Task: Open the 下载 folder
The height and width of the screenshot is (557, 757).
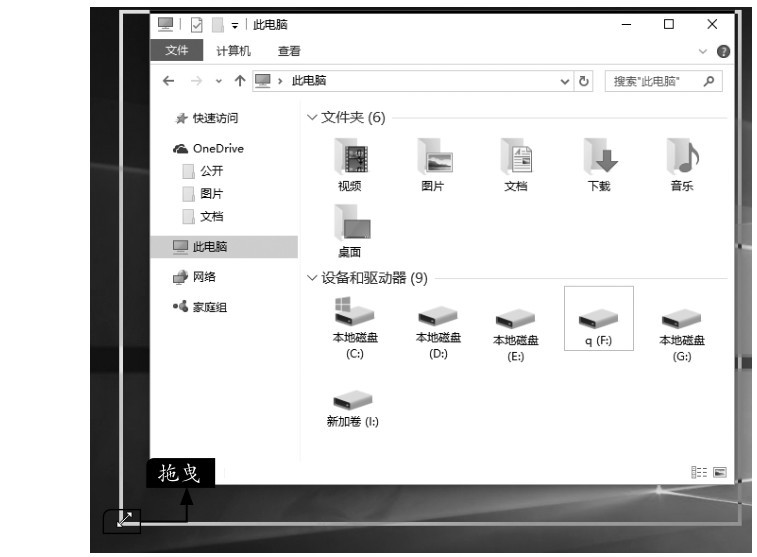Action: click(x=599, y=166)
